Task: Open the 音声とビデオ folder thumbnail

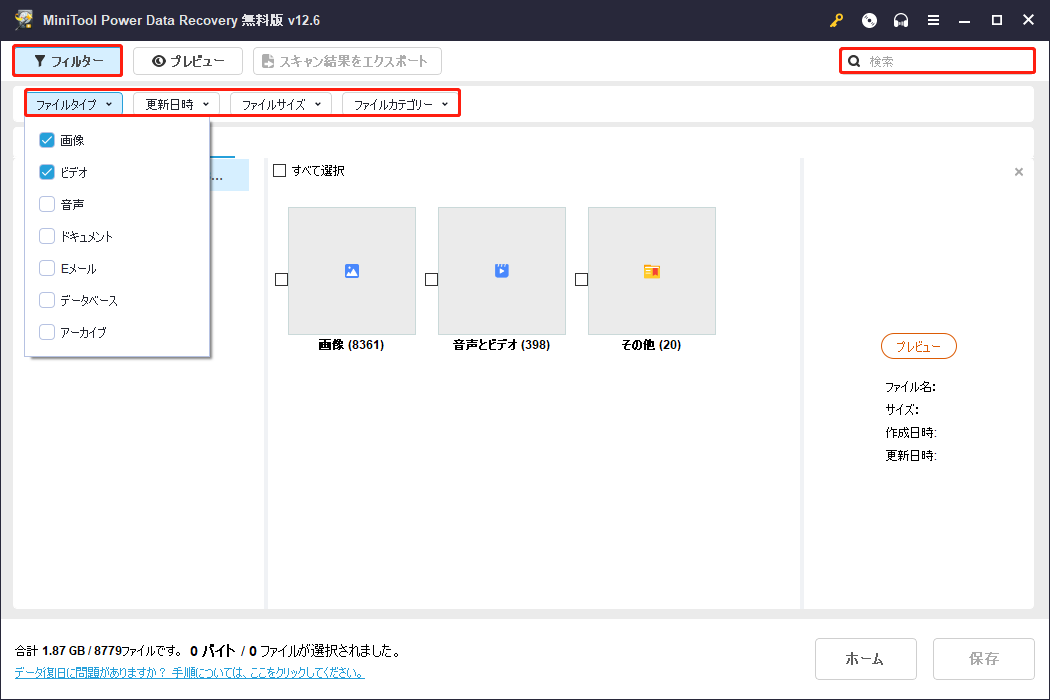Action: tap(501, 270)
